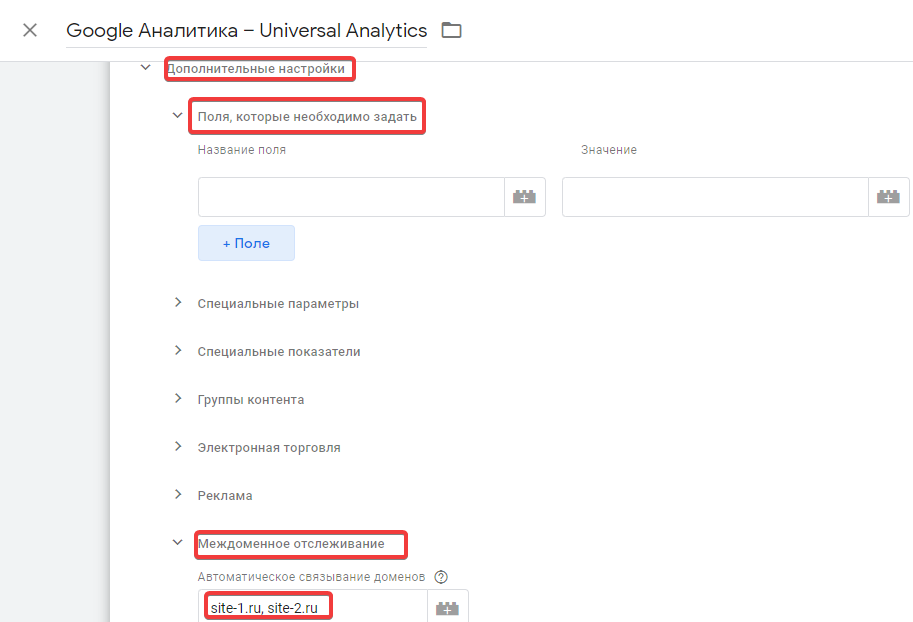The height and width of the screenshot is (622, 913).
Task: Expand the Реклама chevron
Action: tap(178, 494)
